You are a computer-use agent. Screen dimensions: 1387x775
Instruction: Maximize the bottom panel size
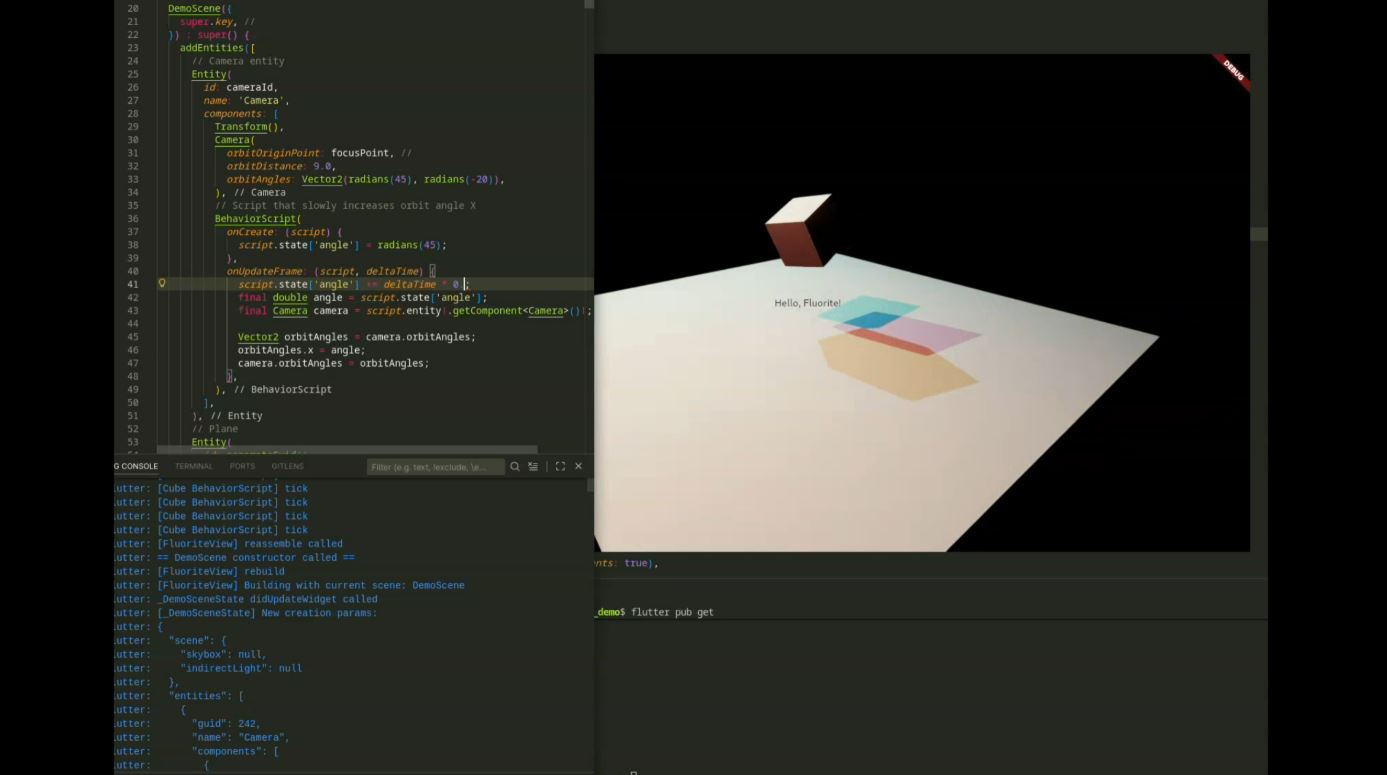click(x=560, y=467)
